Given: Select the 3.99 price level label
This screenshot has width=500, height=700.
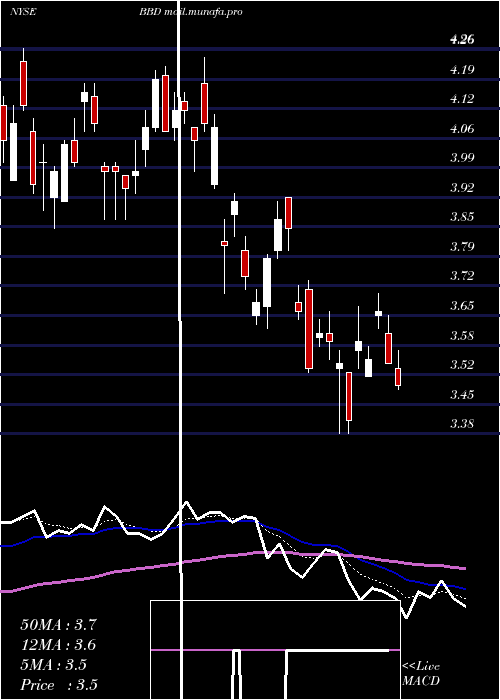Looking at the screenshot, I should click(x=462, y=158).
